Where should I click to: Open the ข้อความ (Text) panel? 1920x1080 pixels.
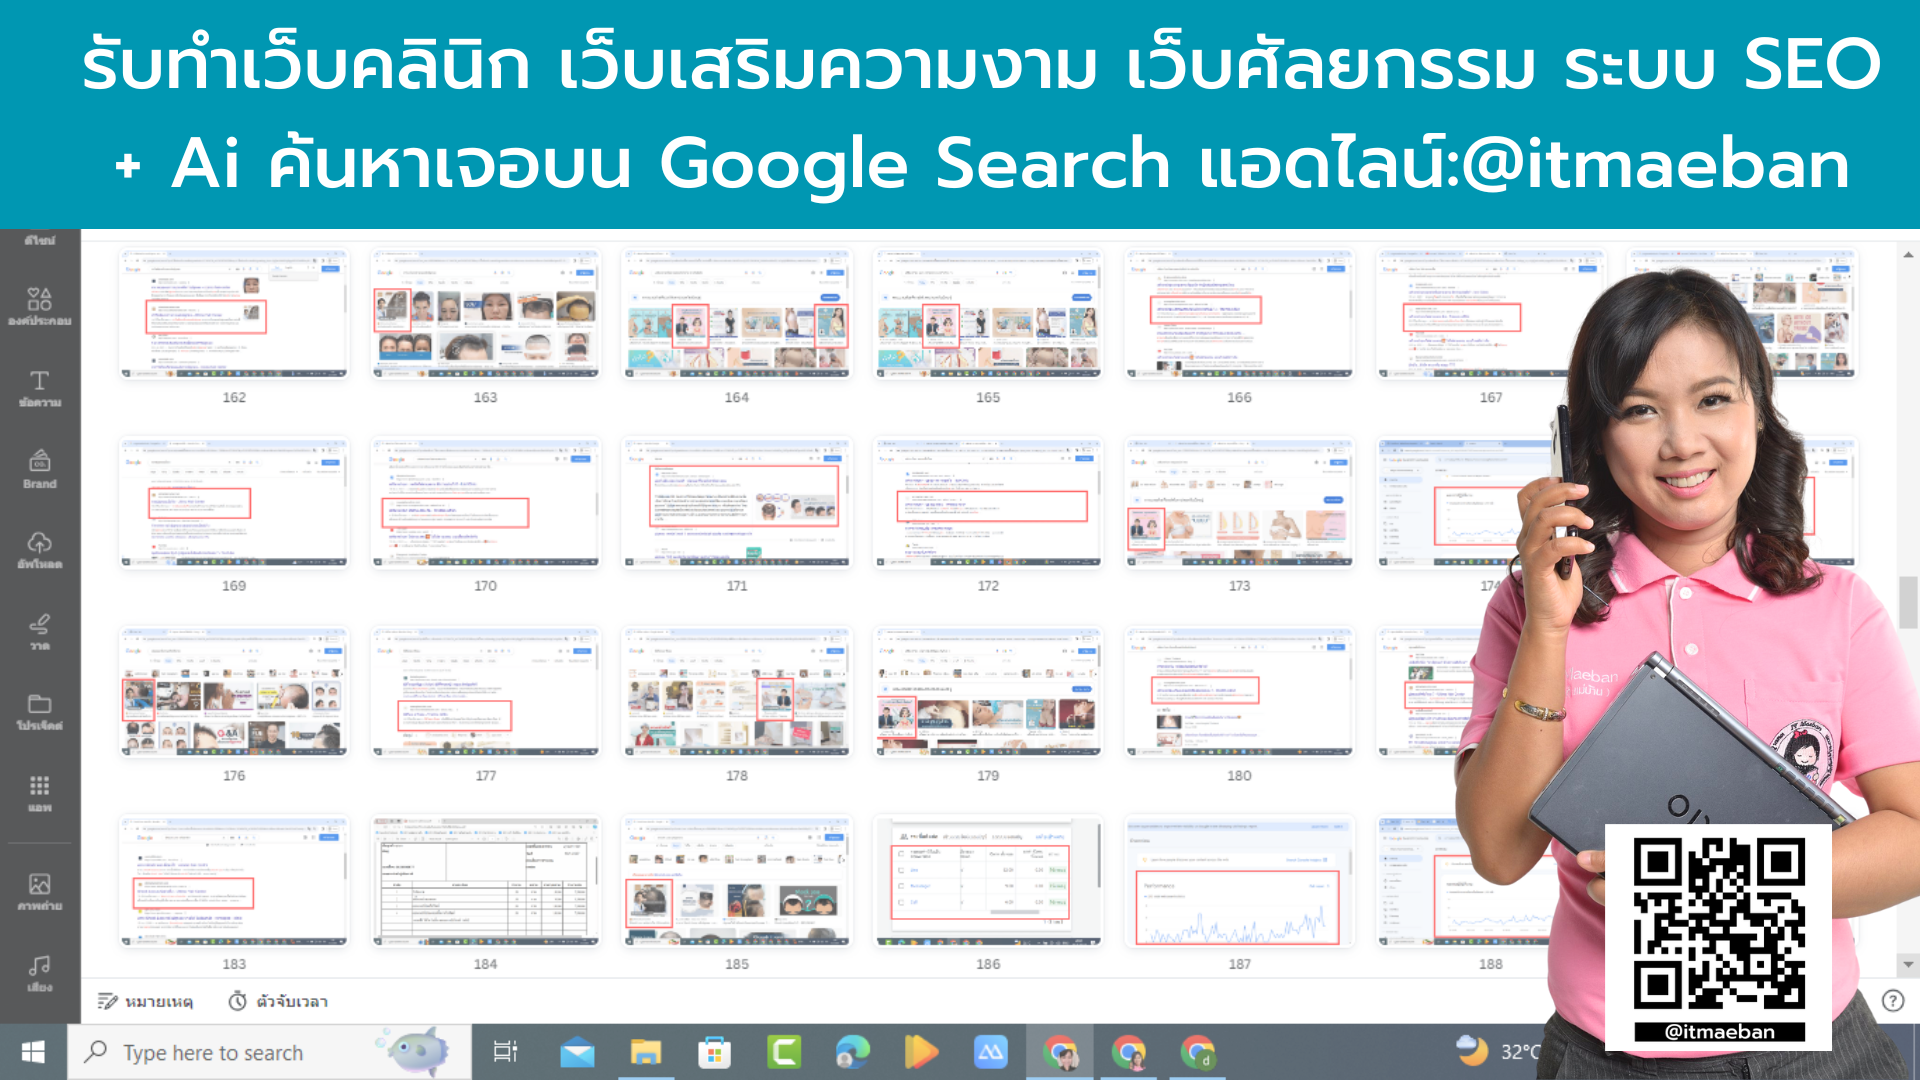point(39,388)
